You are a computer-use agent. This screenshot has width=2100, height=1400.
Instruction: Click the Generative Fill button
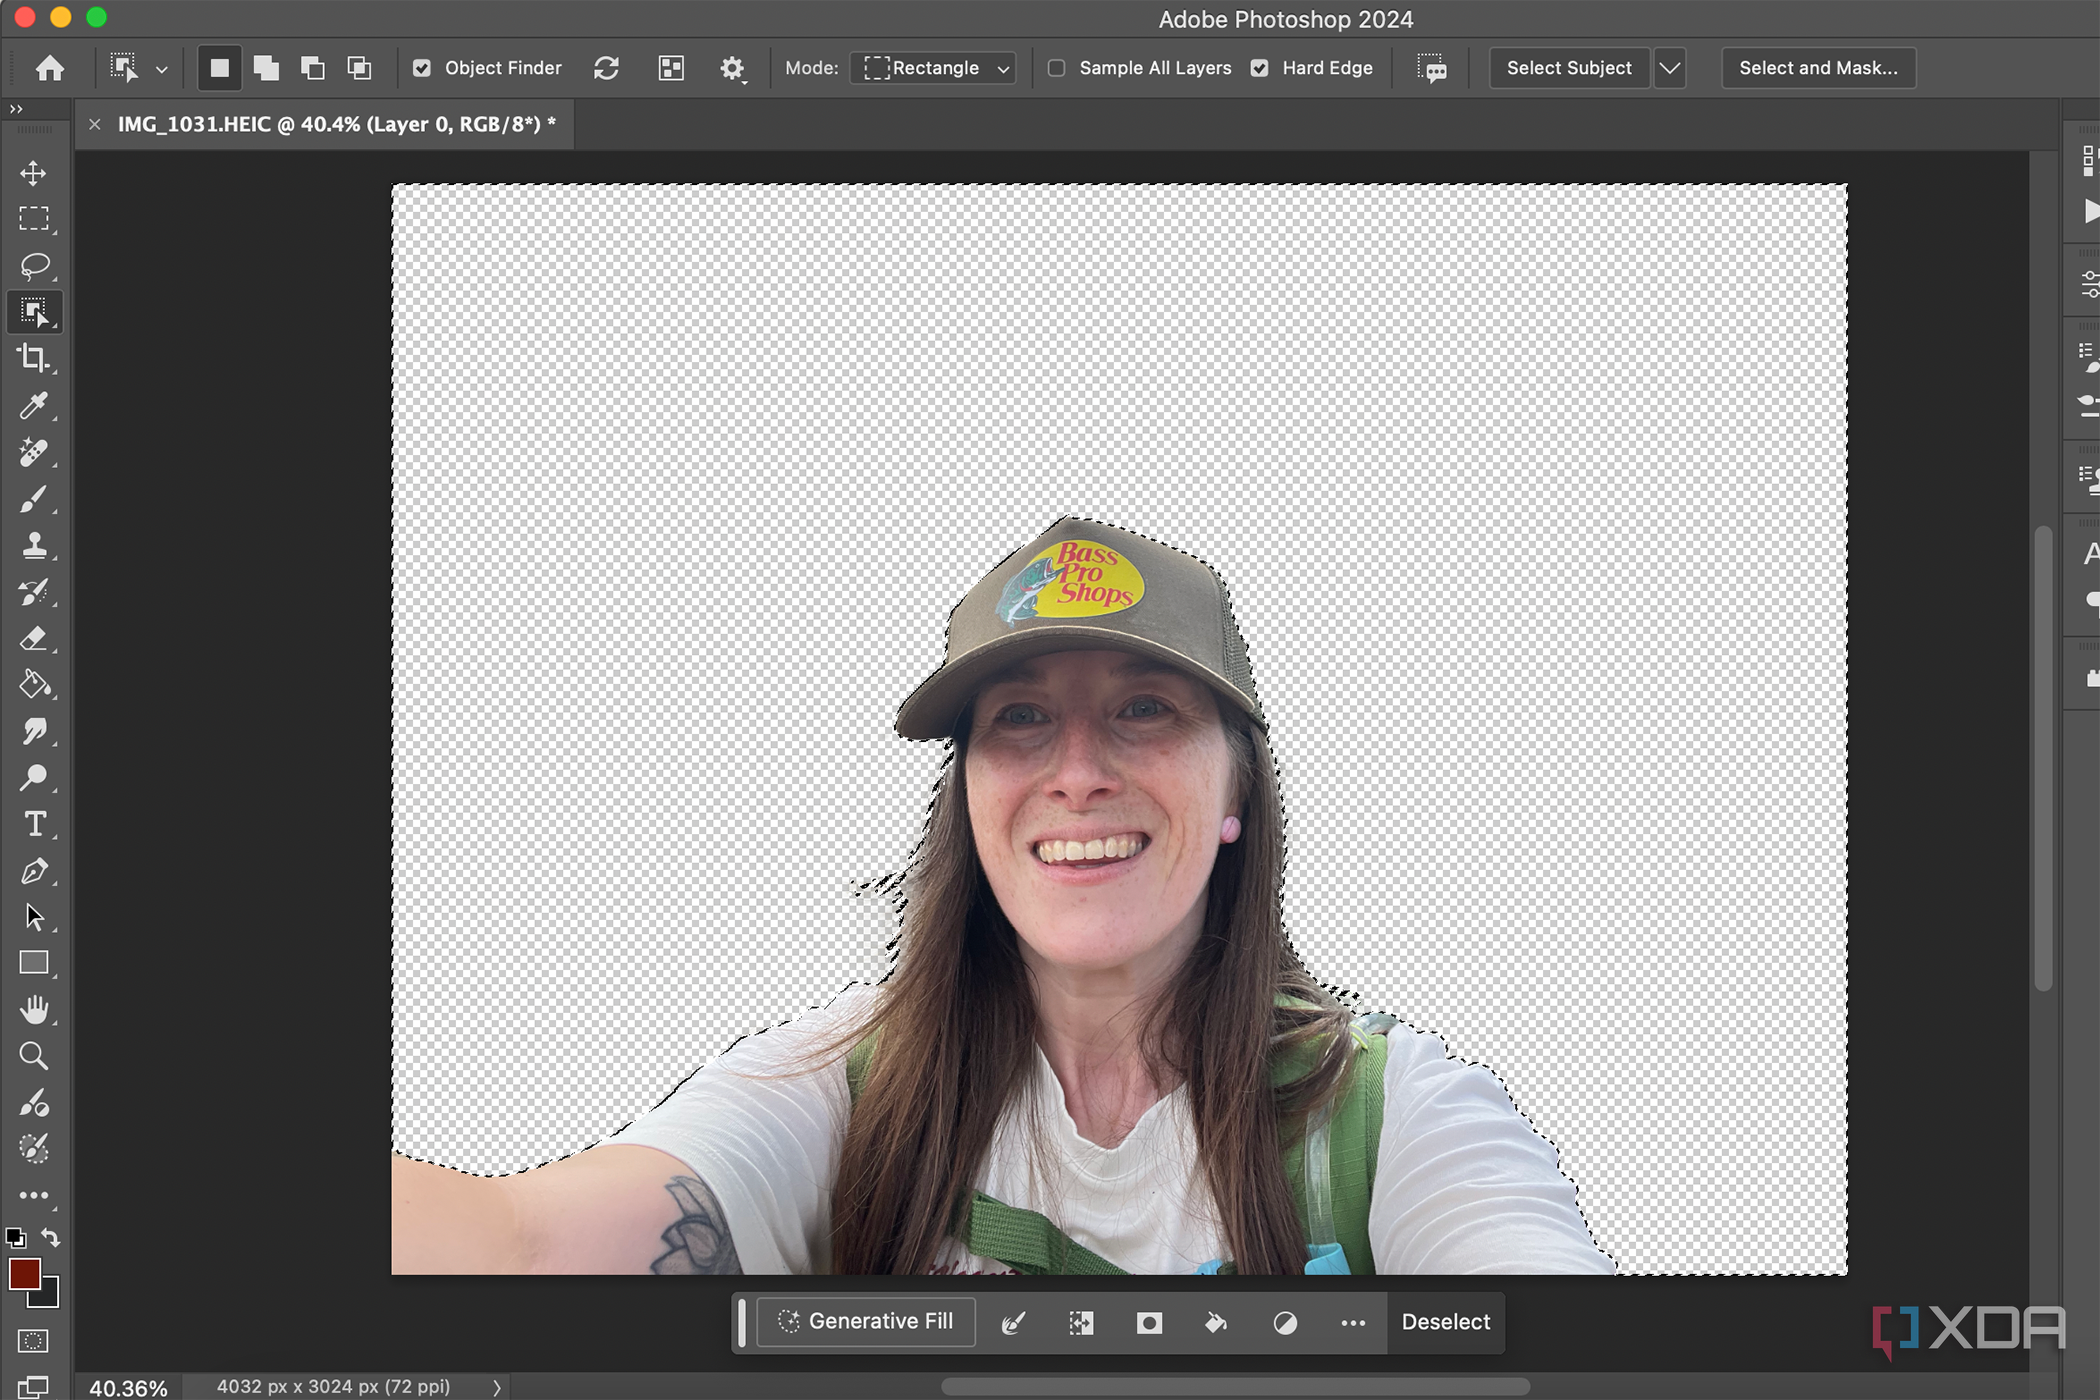pos(866,1322)
